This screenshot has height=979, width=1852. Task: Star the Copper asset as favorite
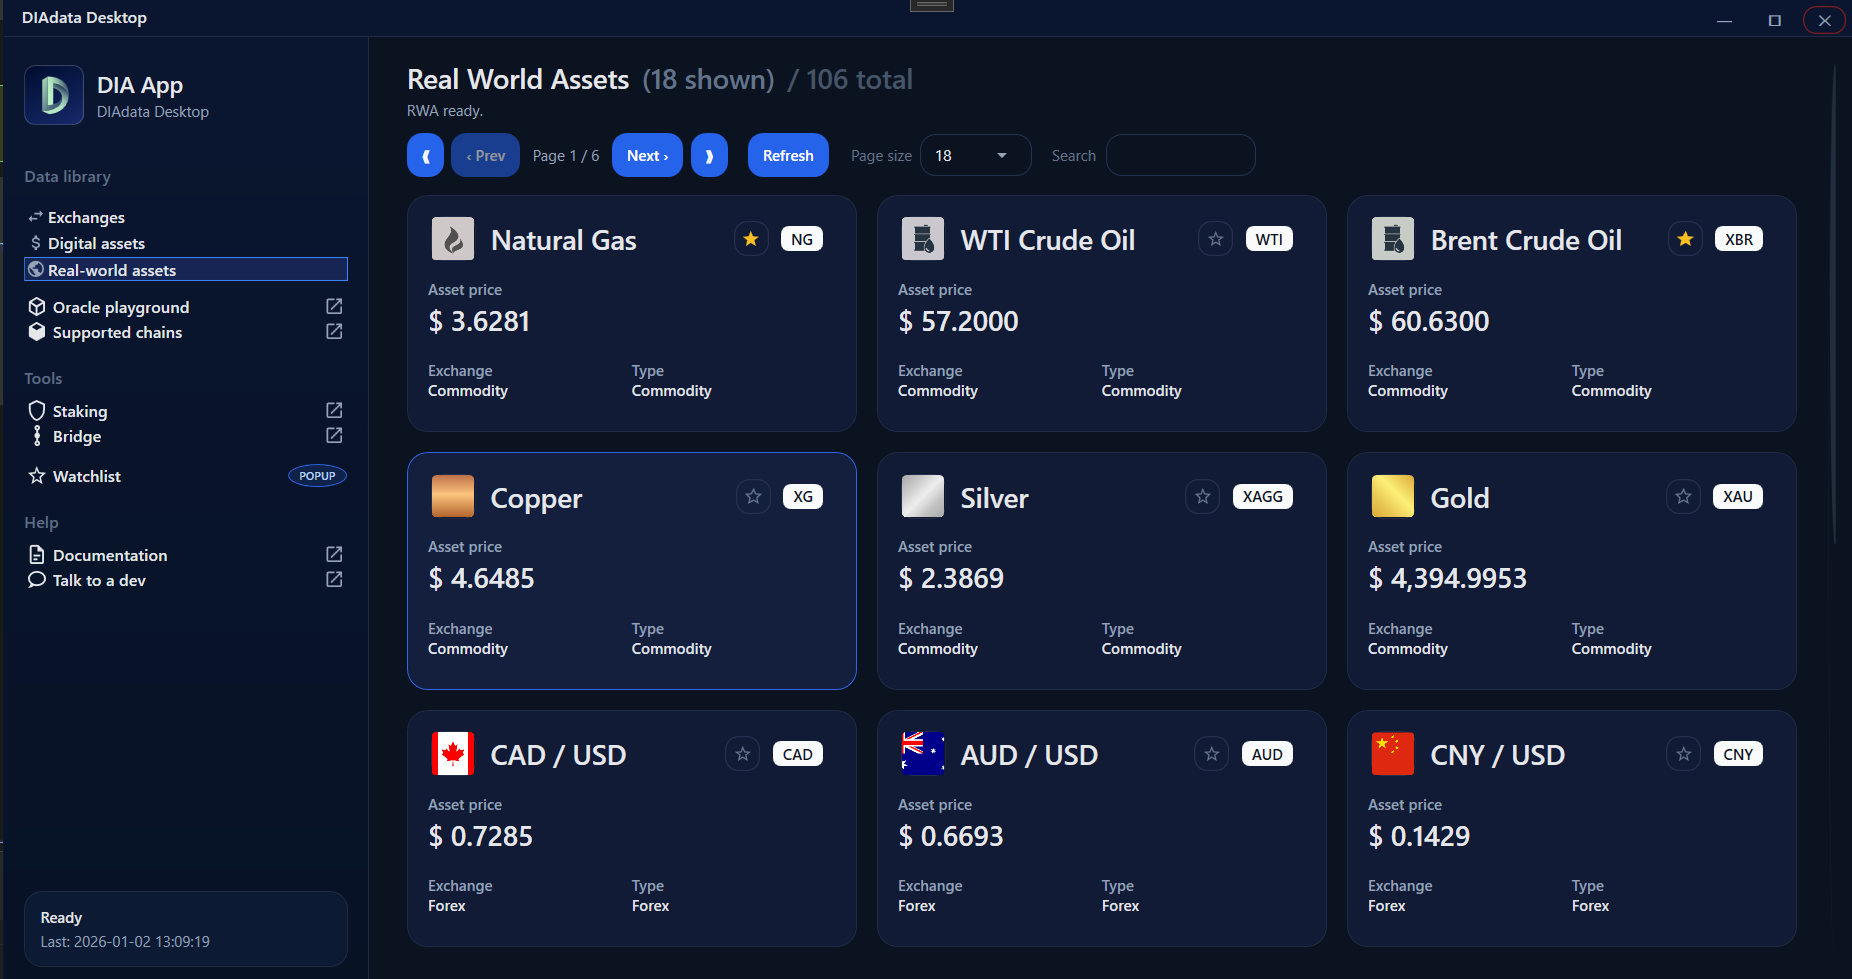pyautogui.click(x=753, y=497)
